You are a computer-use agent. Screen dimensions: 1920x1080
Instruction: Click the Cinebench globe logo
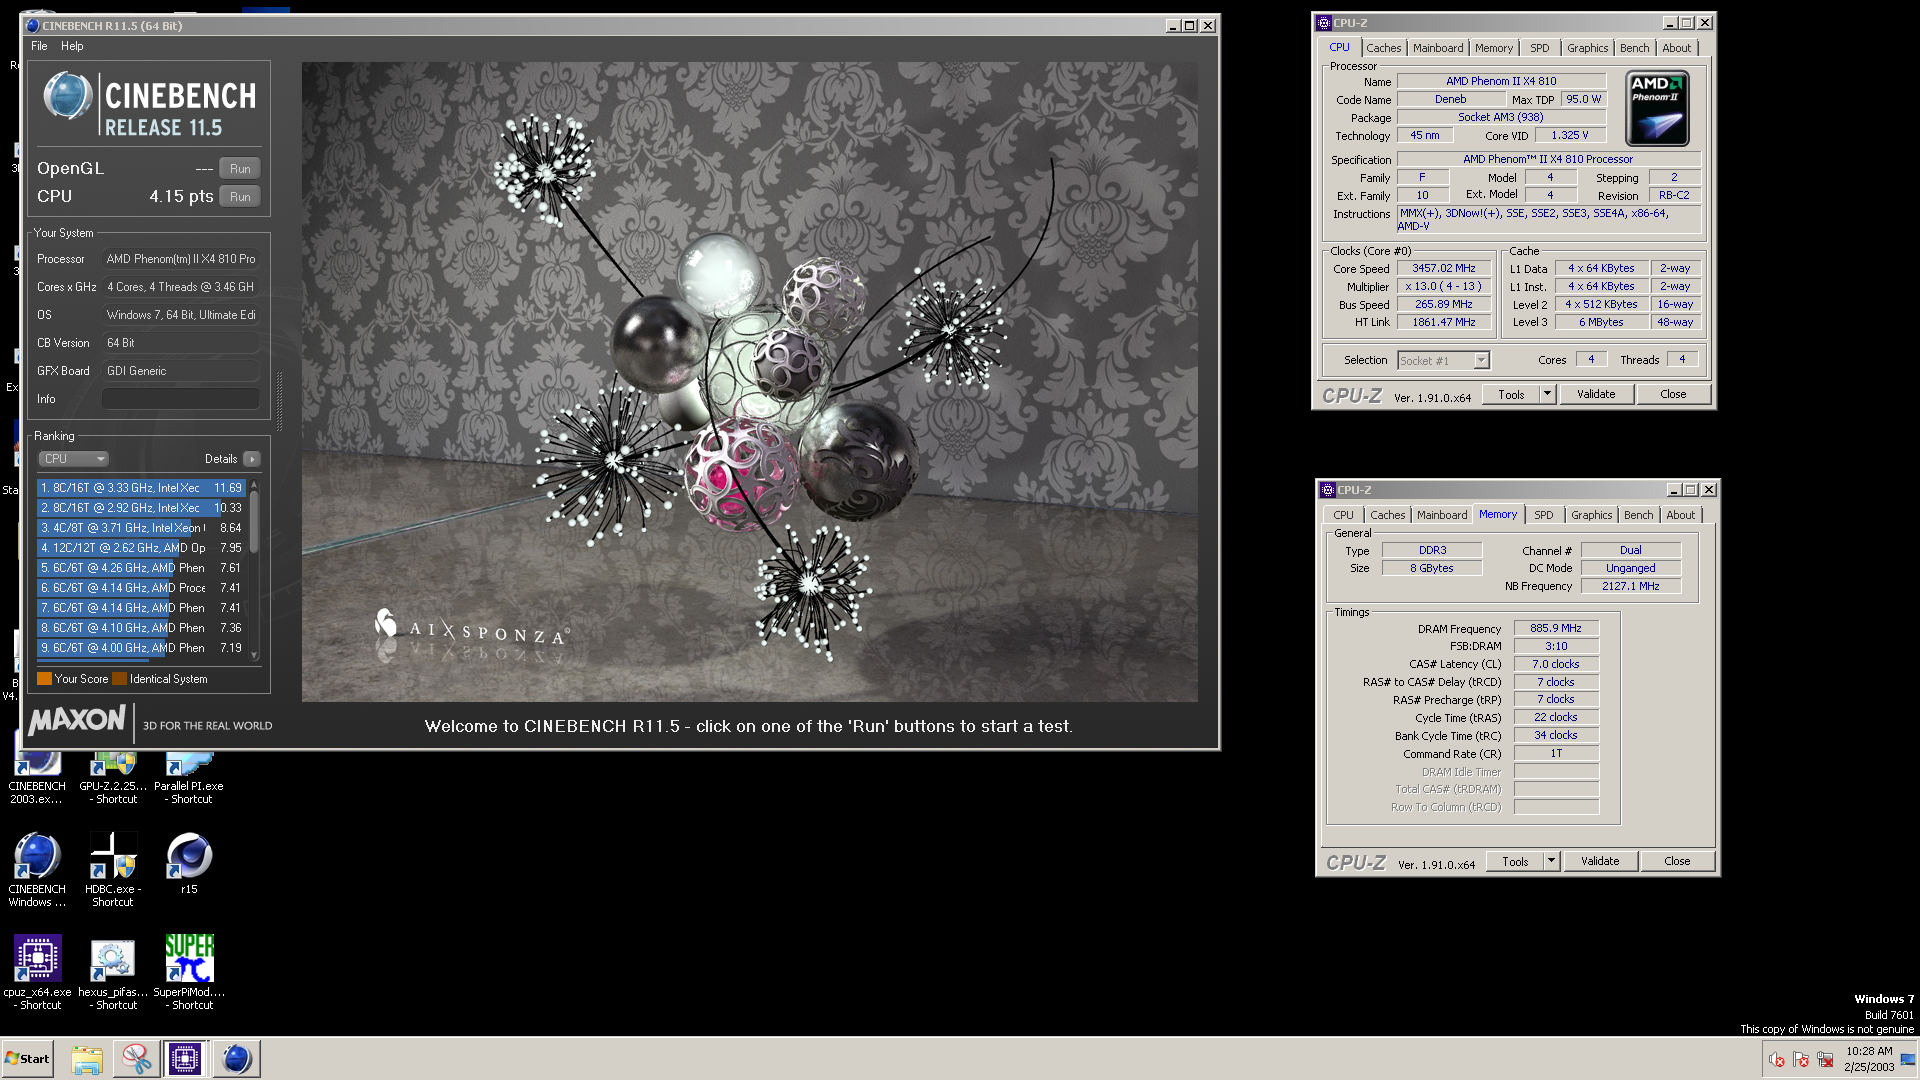pos(68,97)
